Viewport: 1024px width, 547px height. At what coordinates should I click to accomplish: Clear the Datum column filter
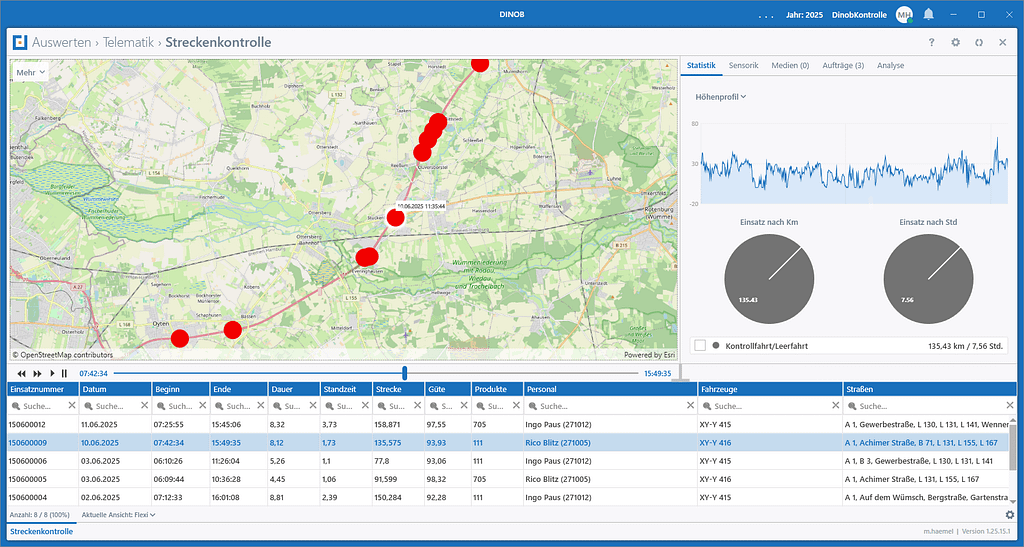(x=144, y=406)
